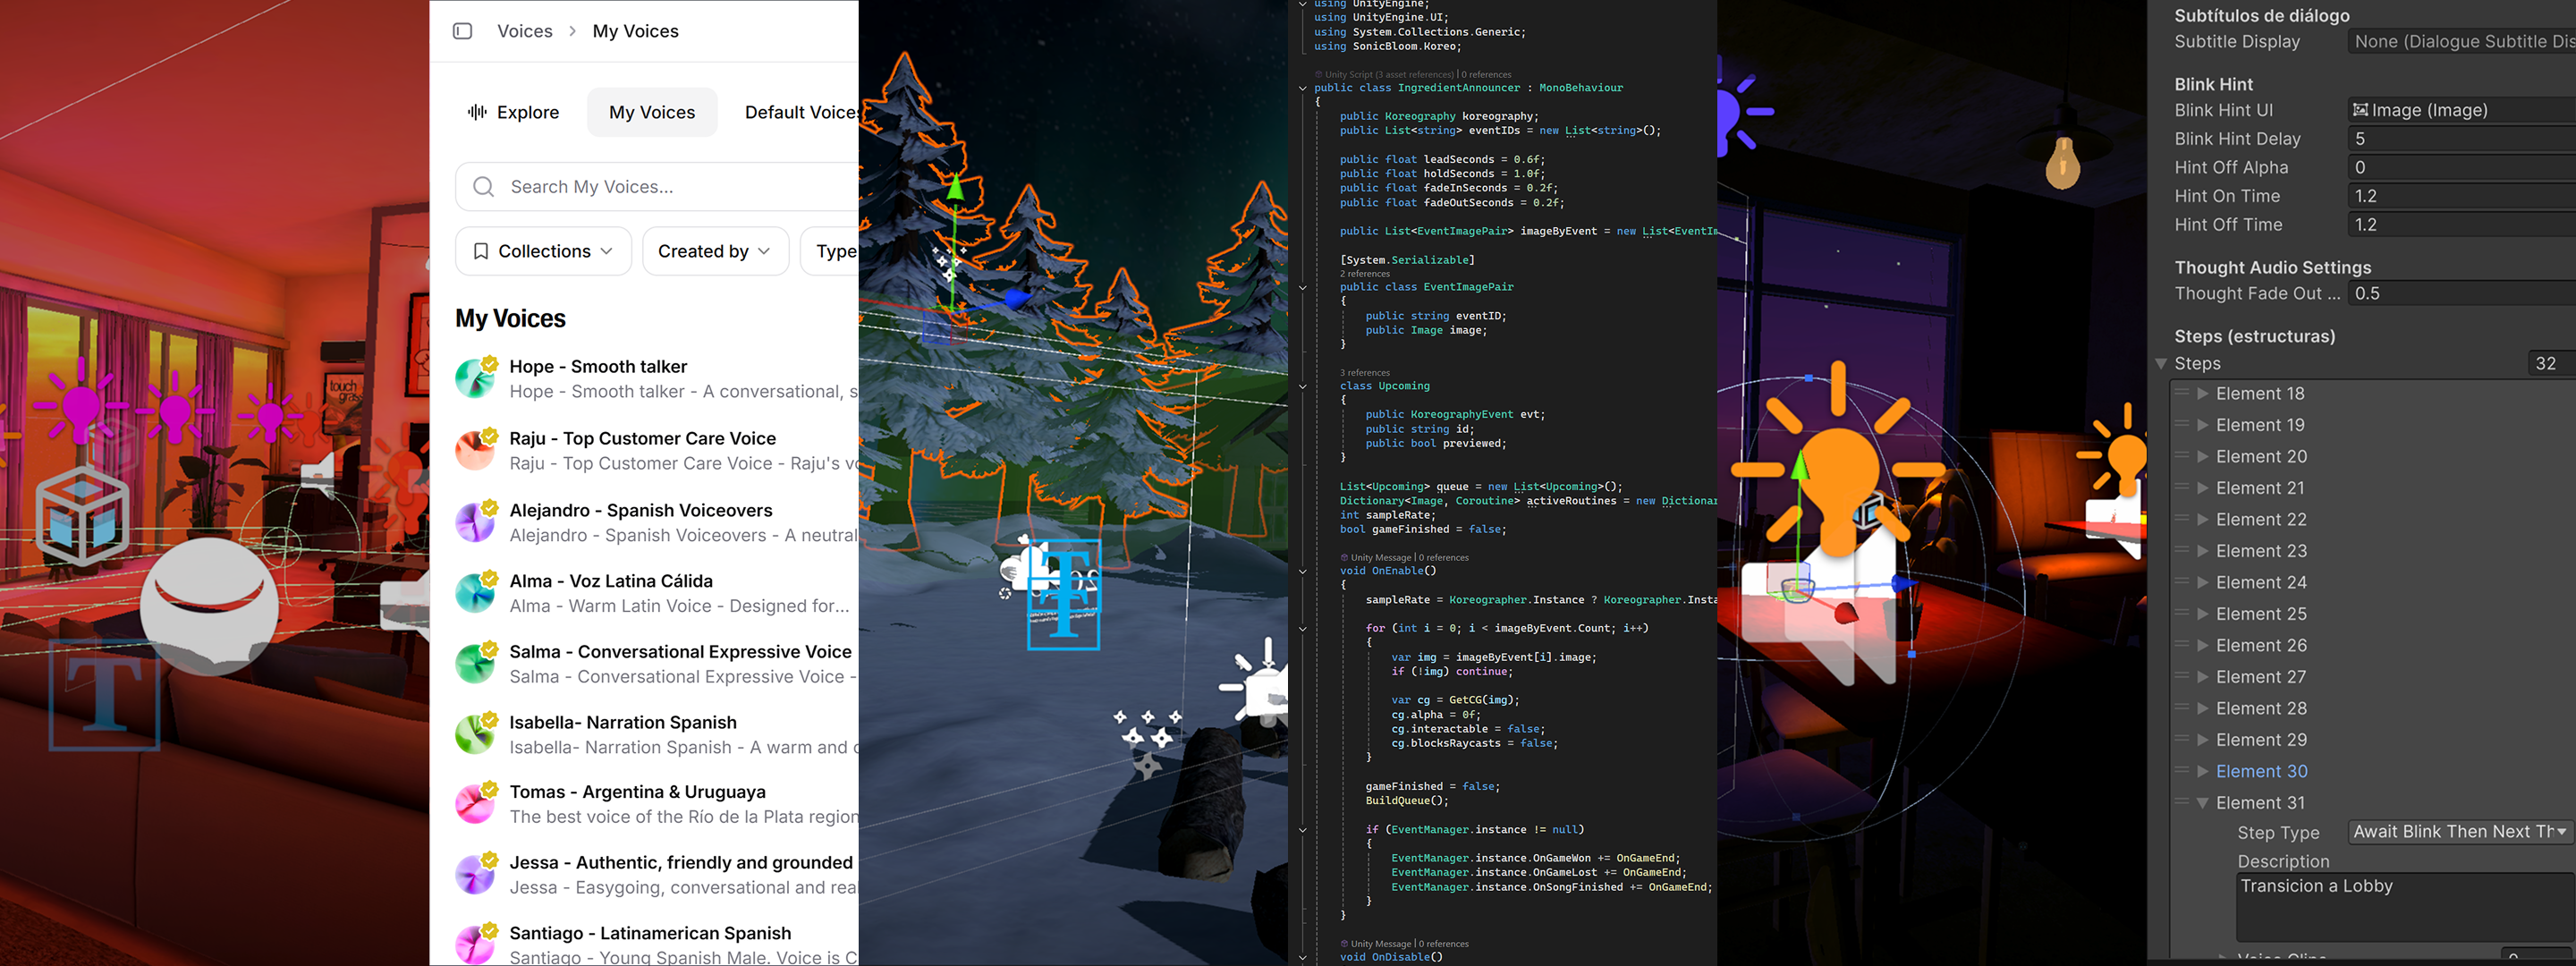This screenshot has height=966, width=2576.
Task: Edit the Thought Fade Out value
Action: [x=2461, y=293]
